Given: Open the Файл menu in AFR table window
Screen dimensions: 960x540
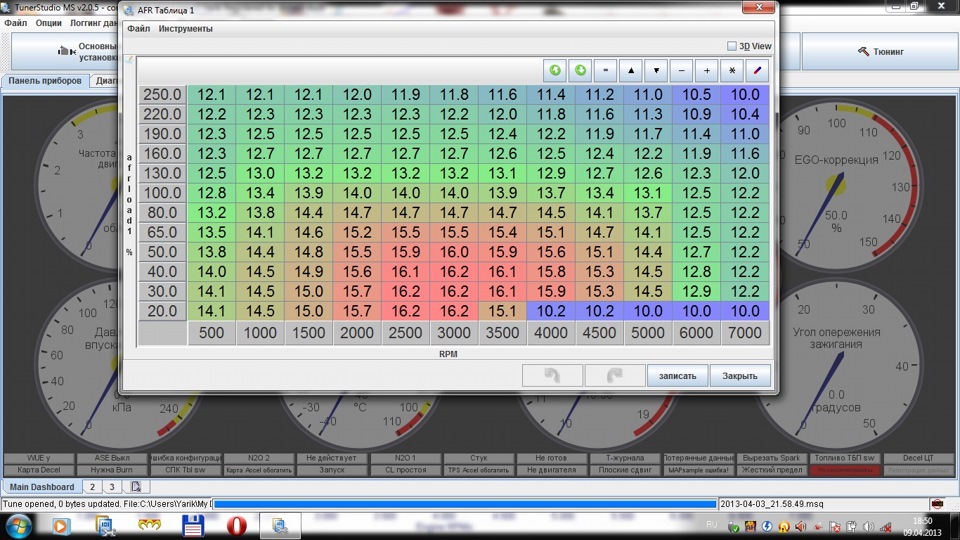Looking at the screenshot, I should (138, 29).
